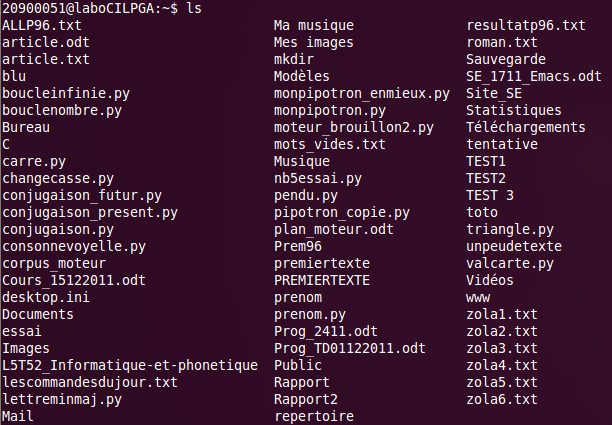Select the Cours_15122011.odt file entry
Viewport: 612px width, 425px height.
[74, 280]
